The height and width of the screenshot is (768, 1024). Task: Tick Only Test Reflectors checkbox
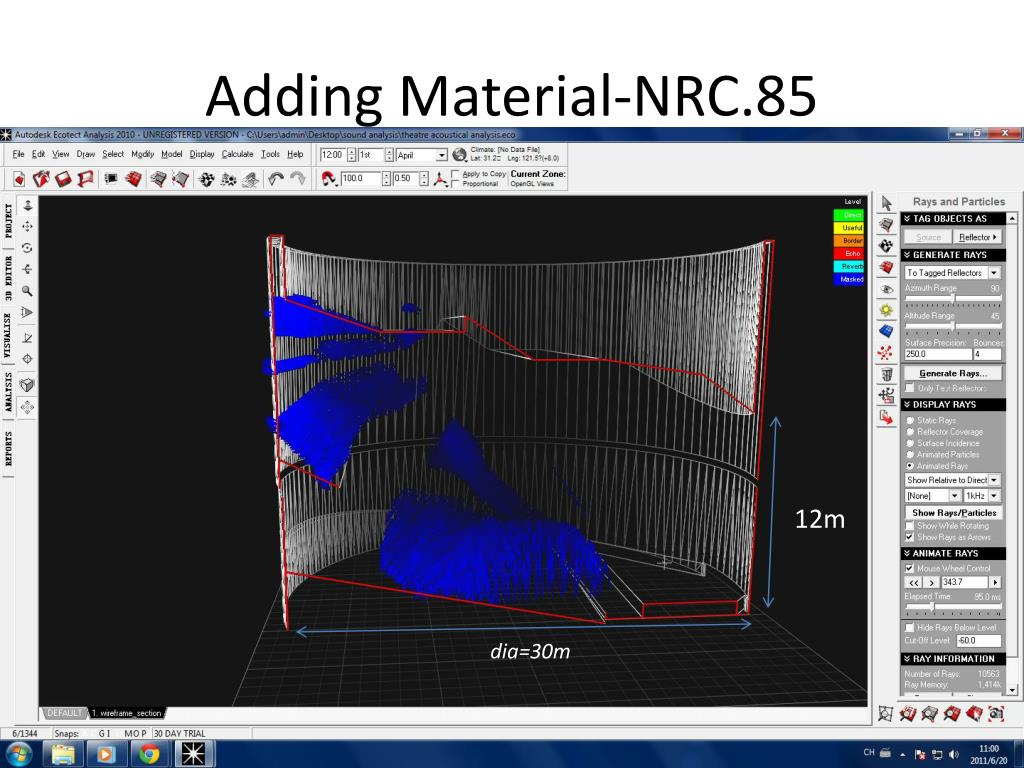click(910, 388)
